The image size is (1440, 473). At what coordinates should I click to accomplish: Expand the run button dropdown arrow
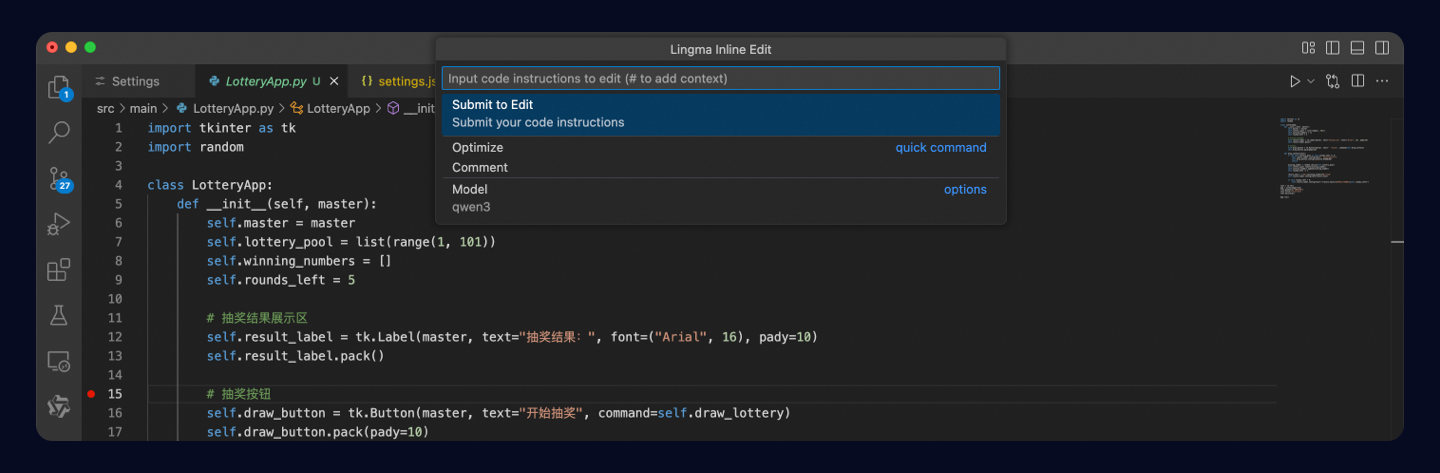1310,81
